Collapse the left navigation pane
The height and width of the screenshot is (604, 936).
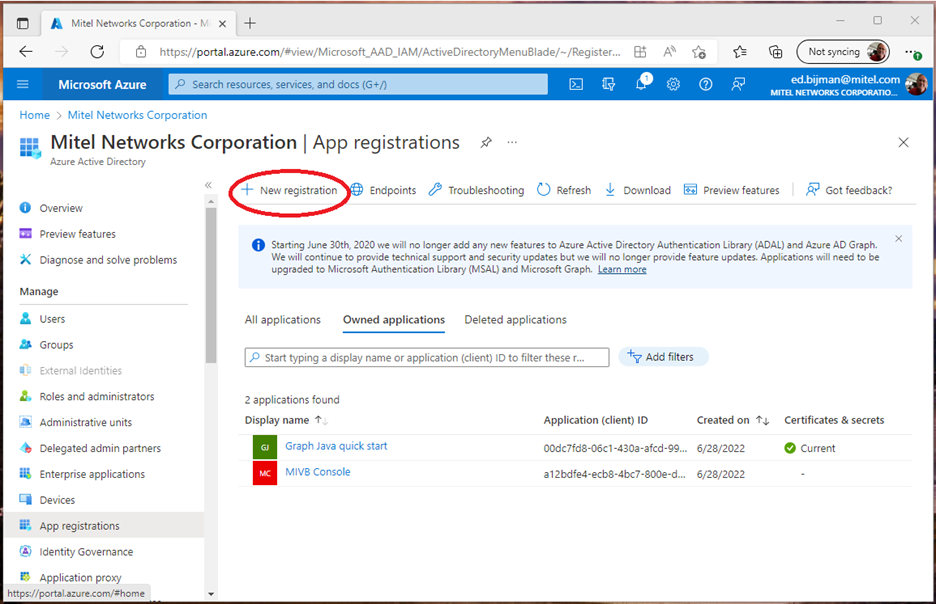point(208,184)
